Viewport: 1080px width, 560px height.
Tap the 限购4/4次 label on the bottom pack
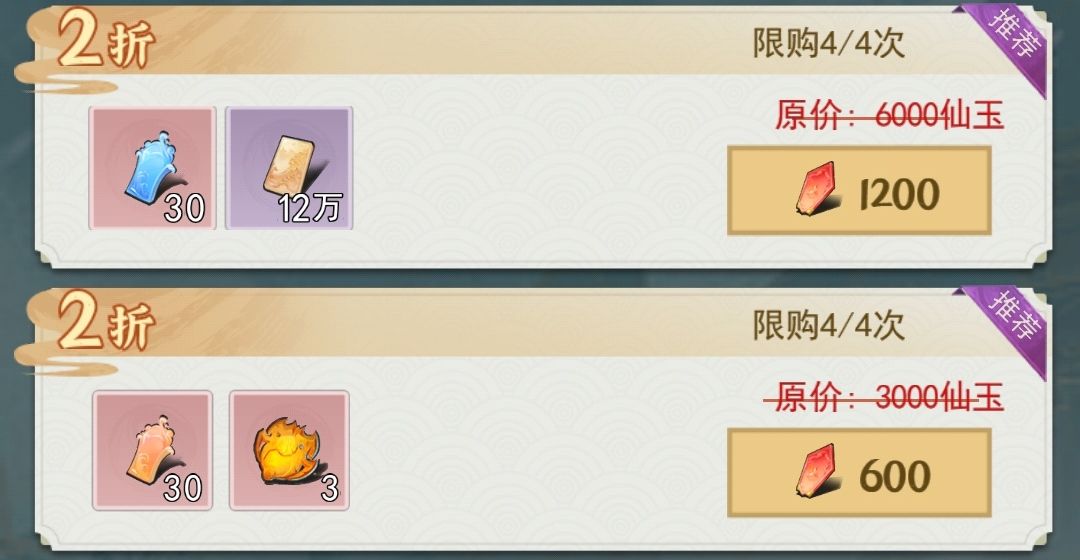pos(828,324)
